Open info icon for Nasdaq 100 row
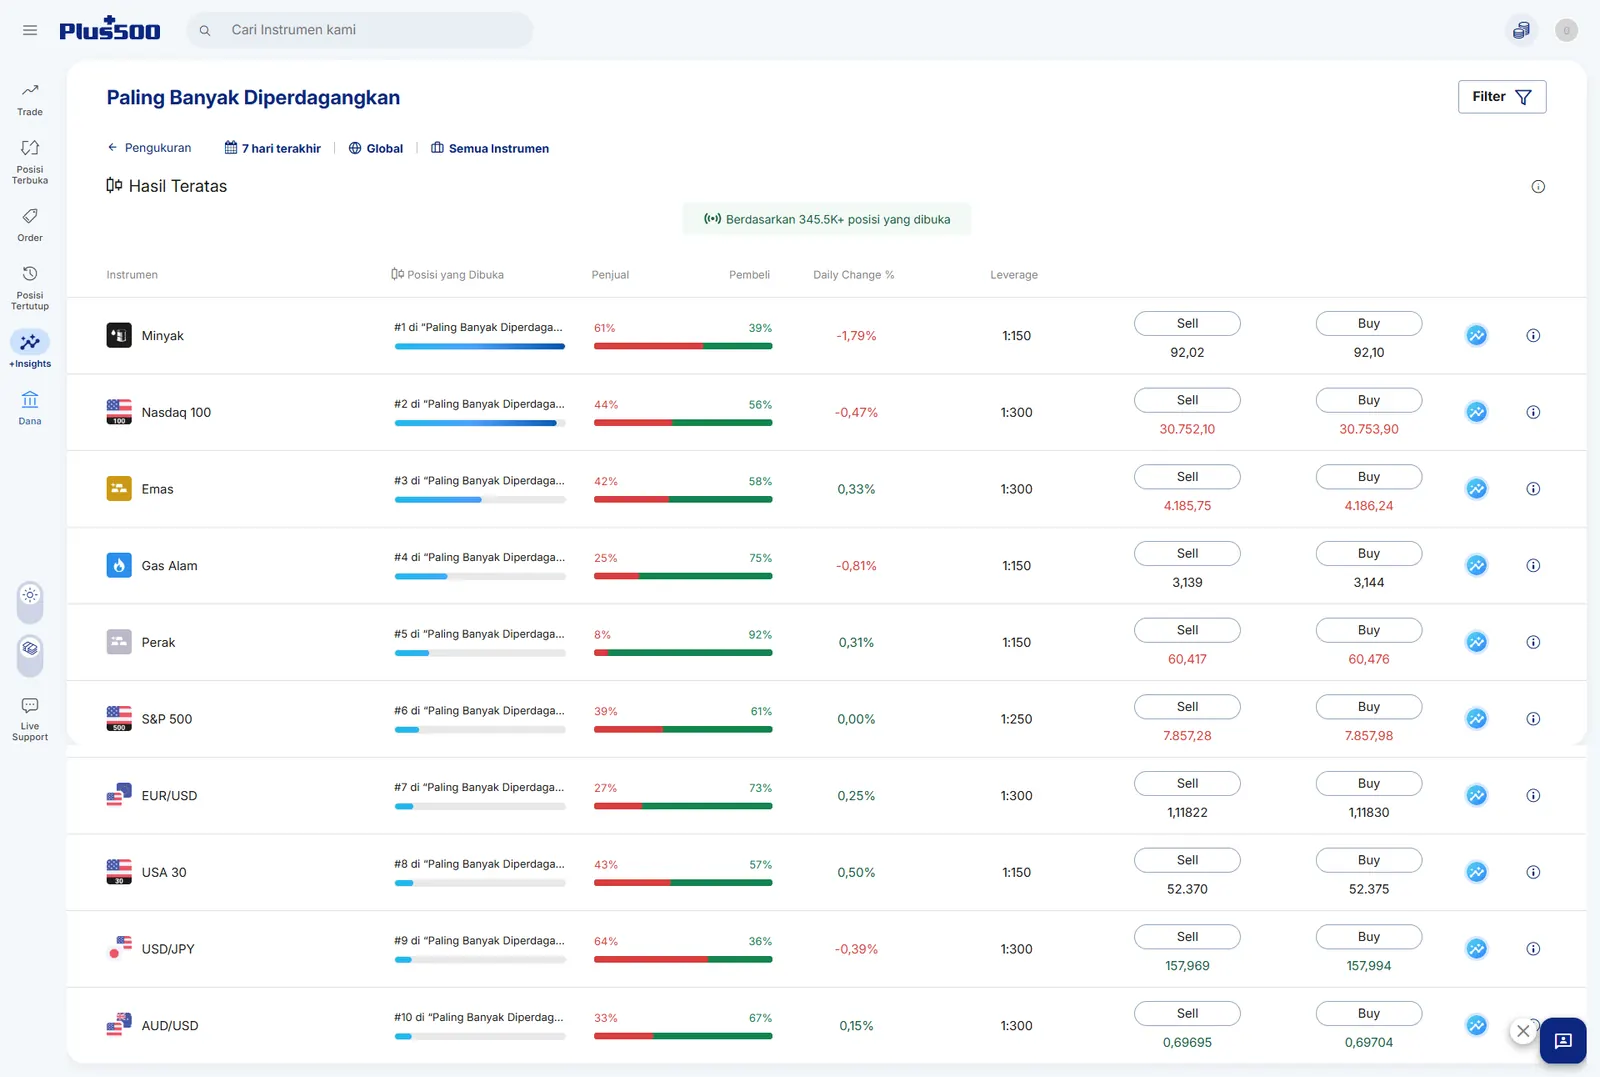The width and height of the screenshot is (1600, 1077). pyautogui.click(x=1533, y=412)
